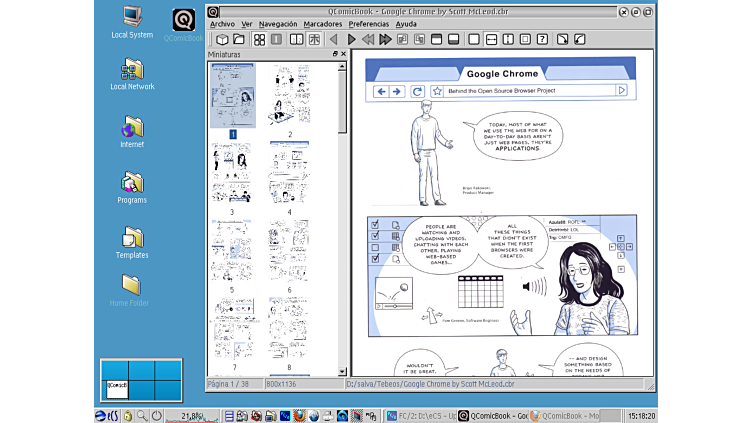Close the Miniaturas panel
752x423 pixels.
[344, 54]
